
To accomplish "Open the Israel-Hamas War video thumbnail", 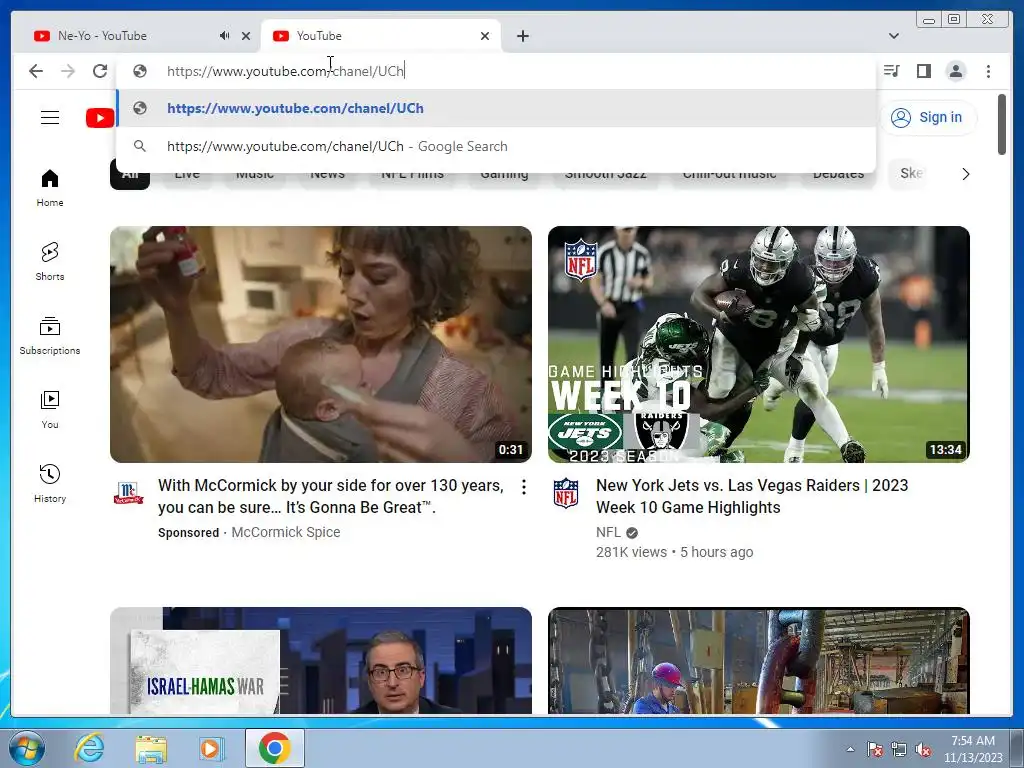I will pos(321,660).
